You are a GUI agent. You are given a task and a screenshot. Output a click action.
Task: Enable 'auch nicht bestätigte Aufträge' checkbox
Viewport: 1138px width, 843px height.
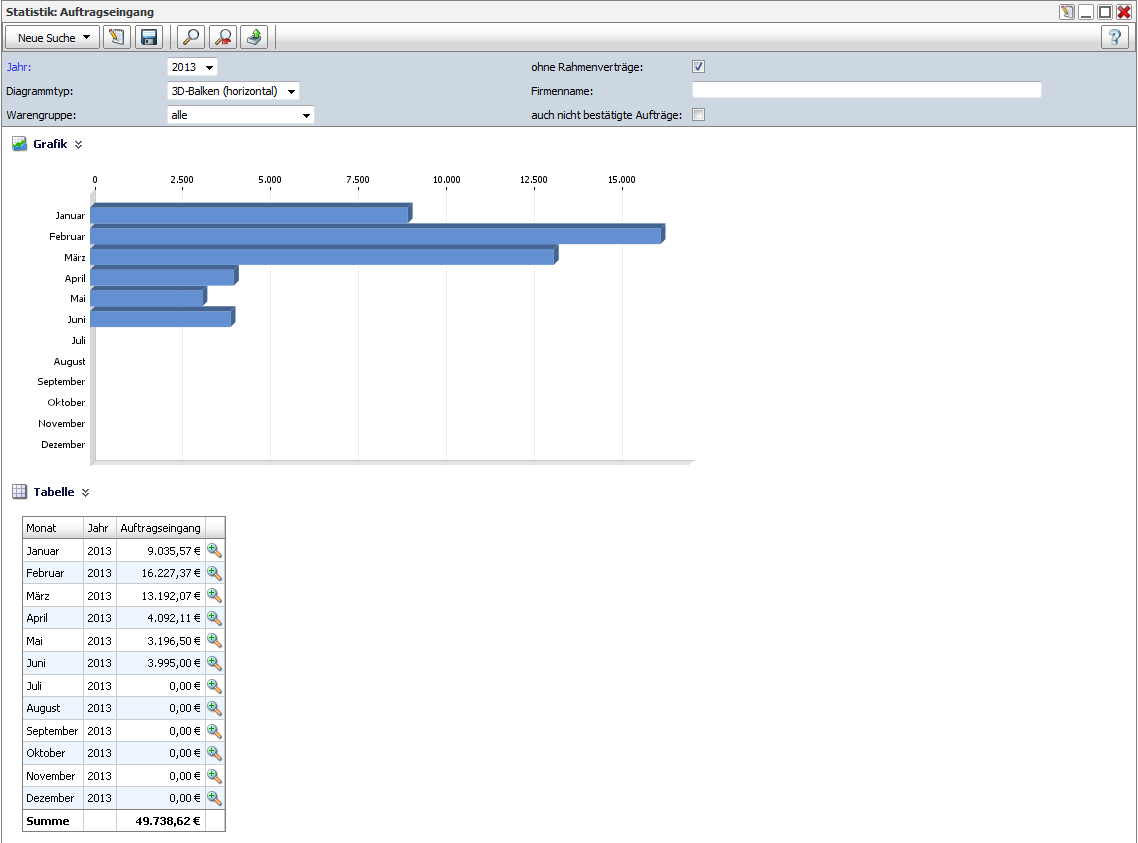699,114
